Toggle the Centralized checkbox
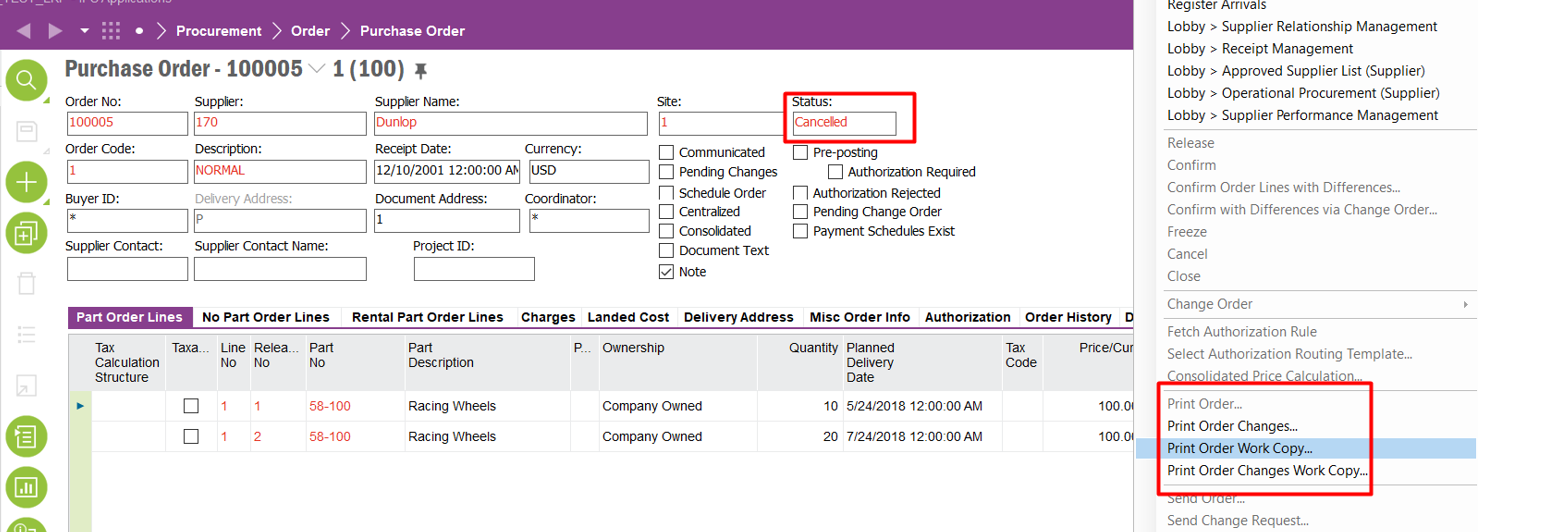Image resolution: width=1548 pixels, height=532 pixels. click(x=667, y=211)
